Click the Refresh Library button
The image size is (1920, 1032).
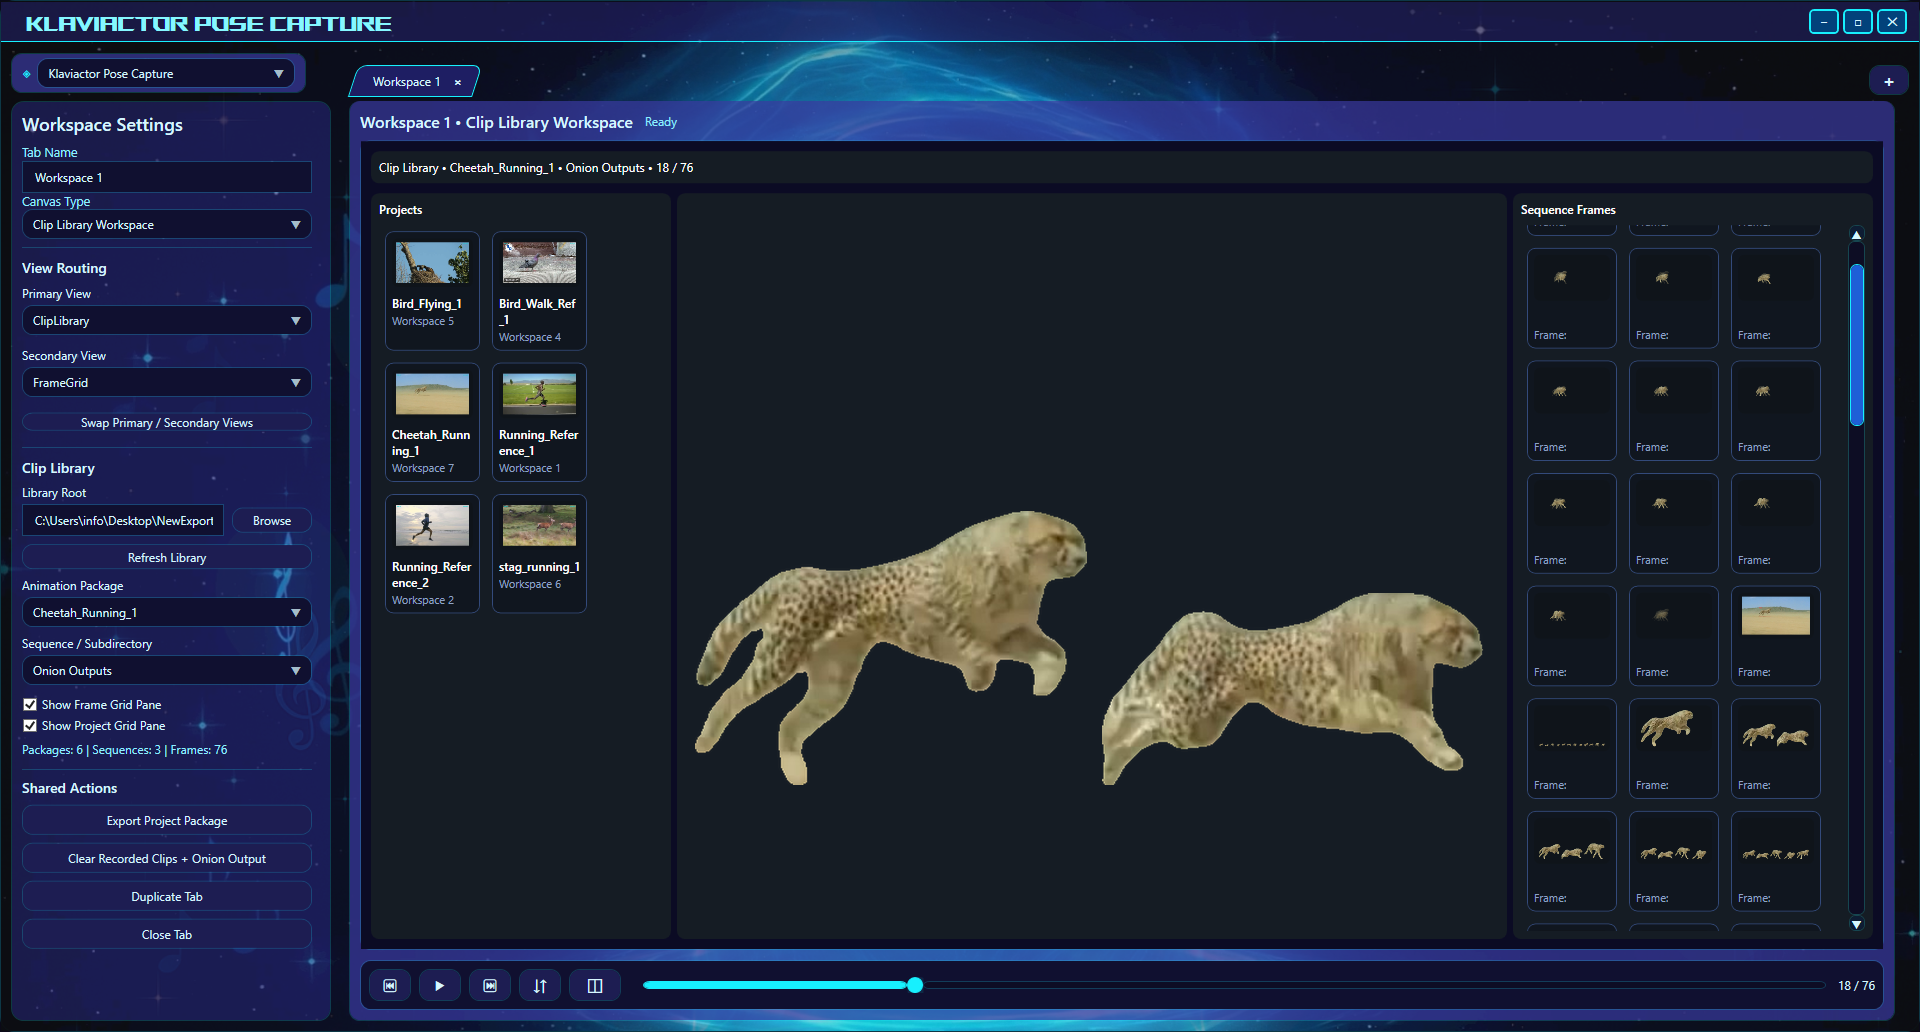pos(167,558)
